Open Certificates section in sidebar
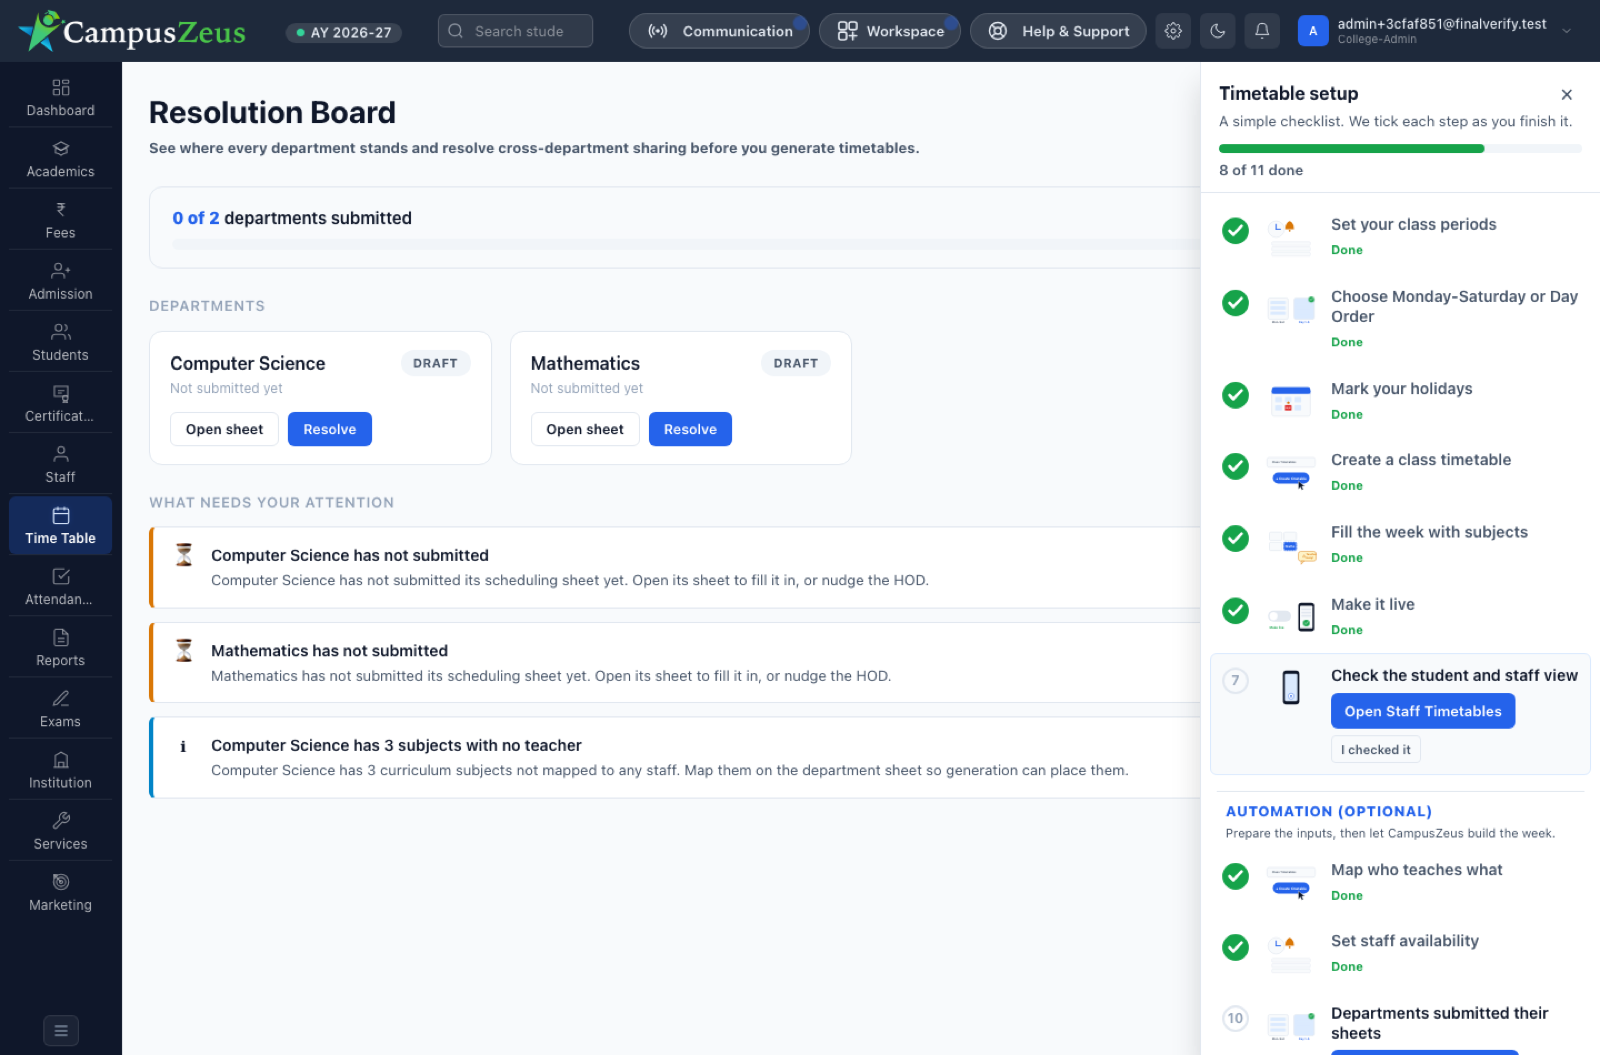Viewport: 1600px width, 1055px height. [x=61, y=403]
